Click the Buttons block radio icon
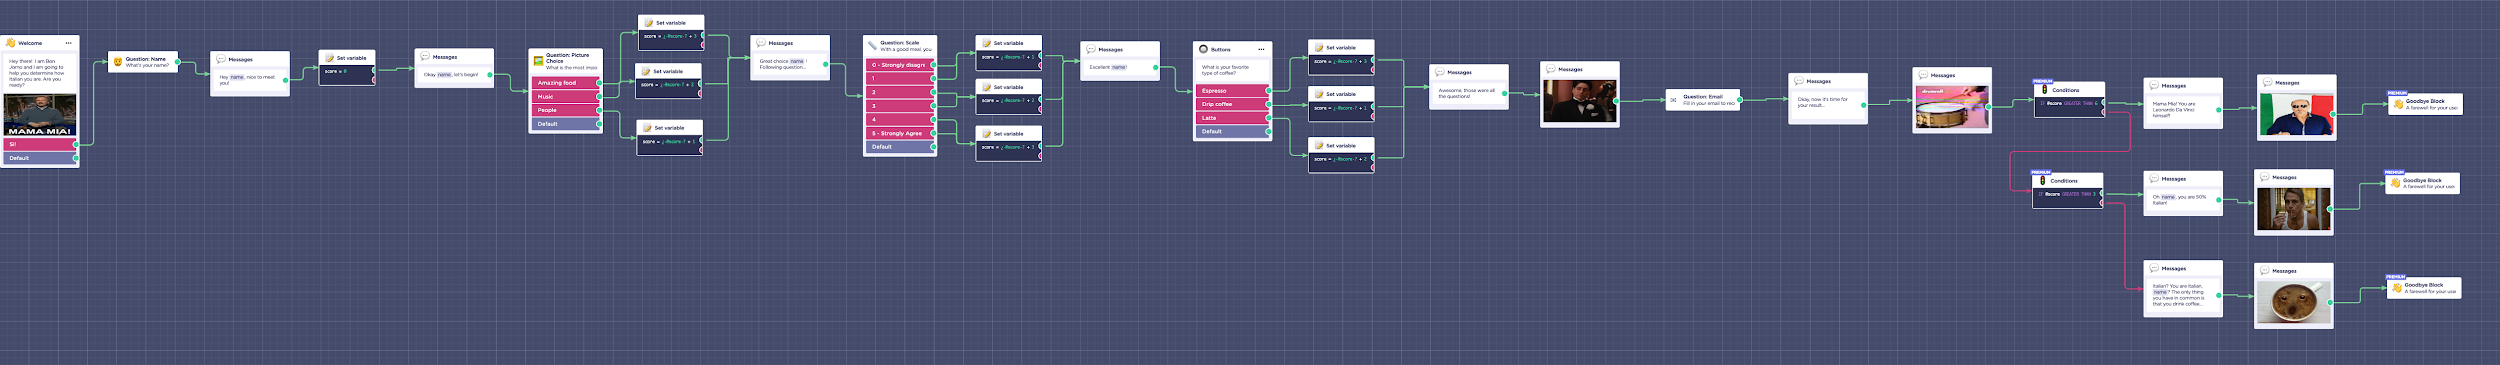 point(1203,49)
